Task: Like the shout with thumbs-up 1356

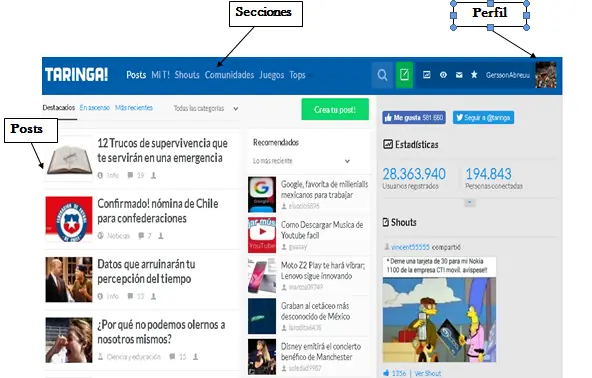Action: [386, 373]
